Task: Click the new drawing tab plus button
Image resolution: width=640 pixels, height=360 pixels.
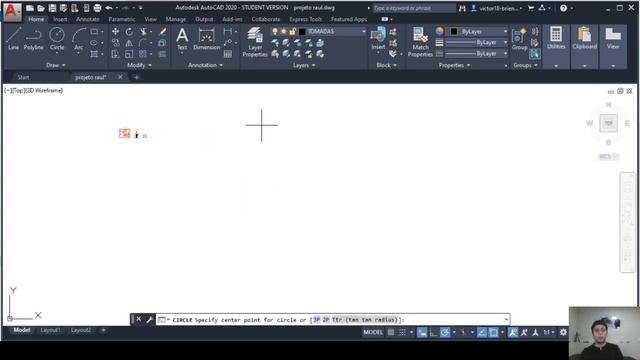Action: [x=136, y=77]
